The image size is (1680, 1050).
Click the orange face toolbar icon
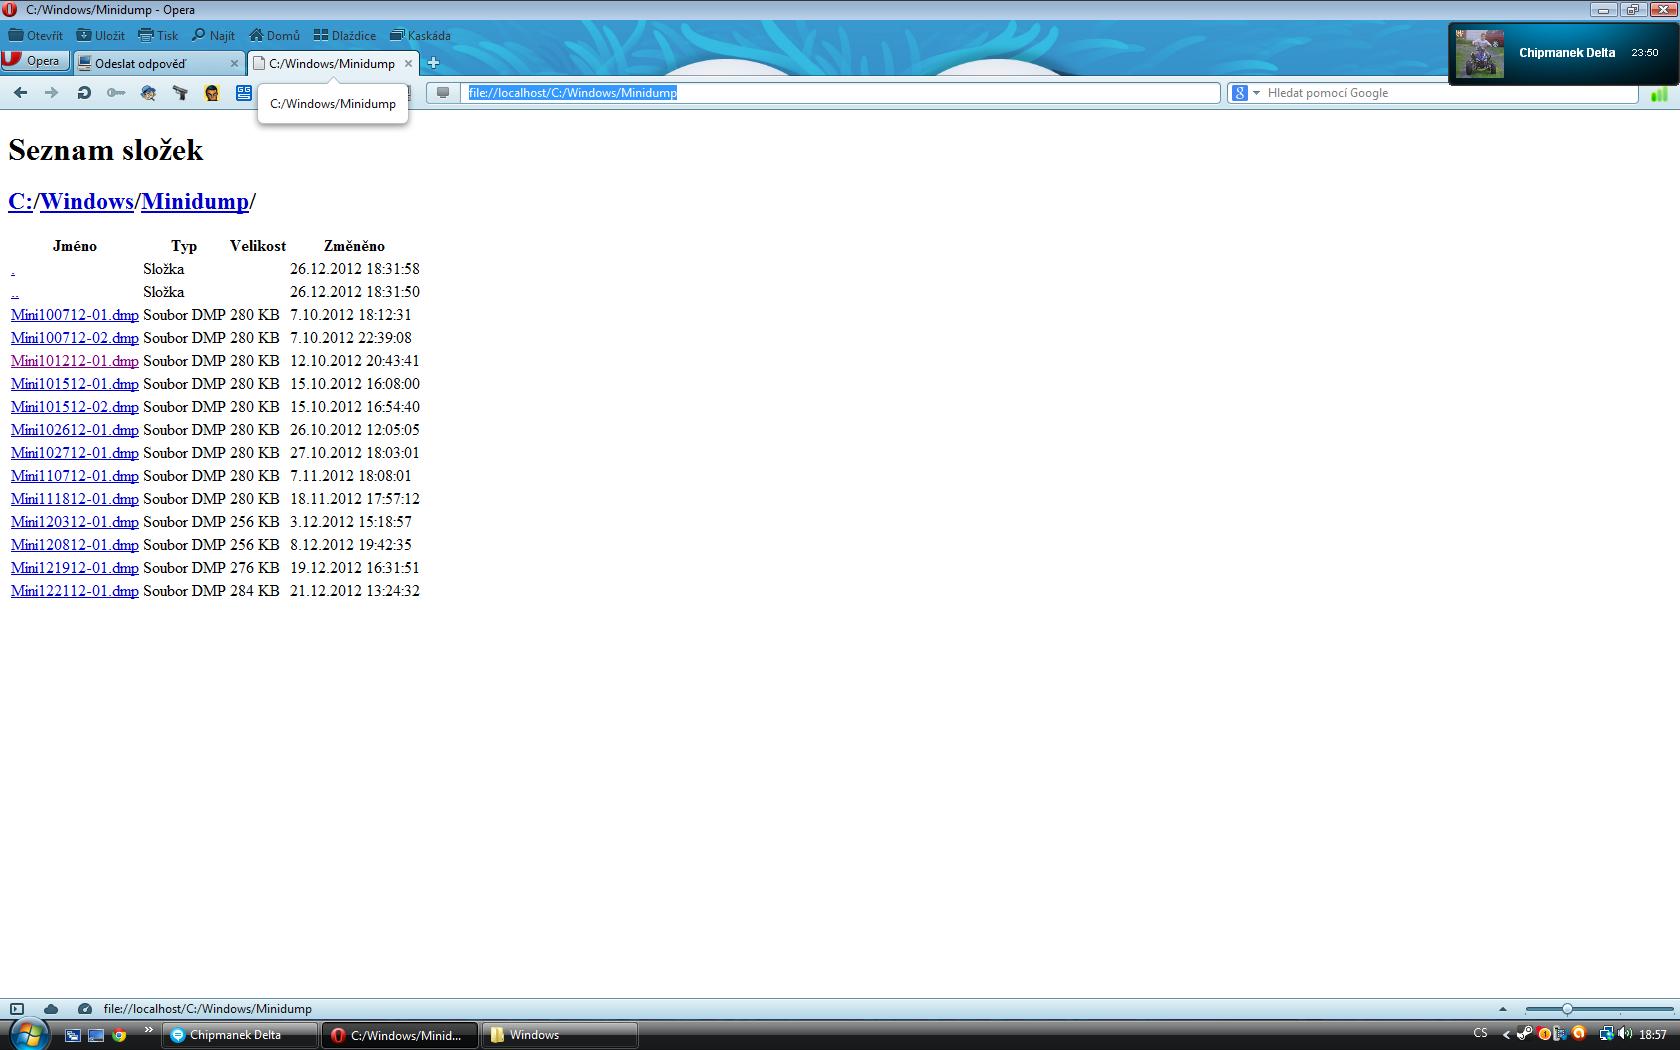212,93
